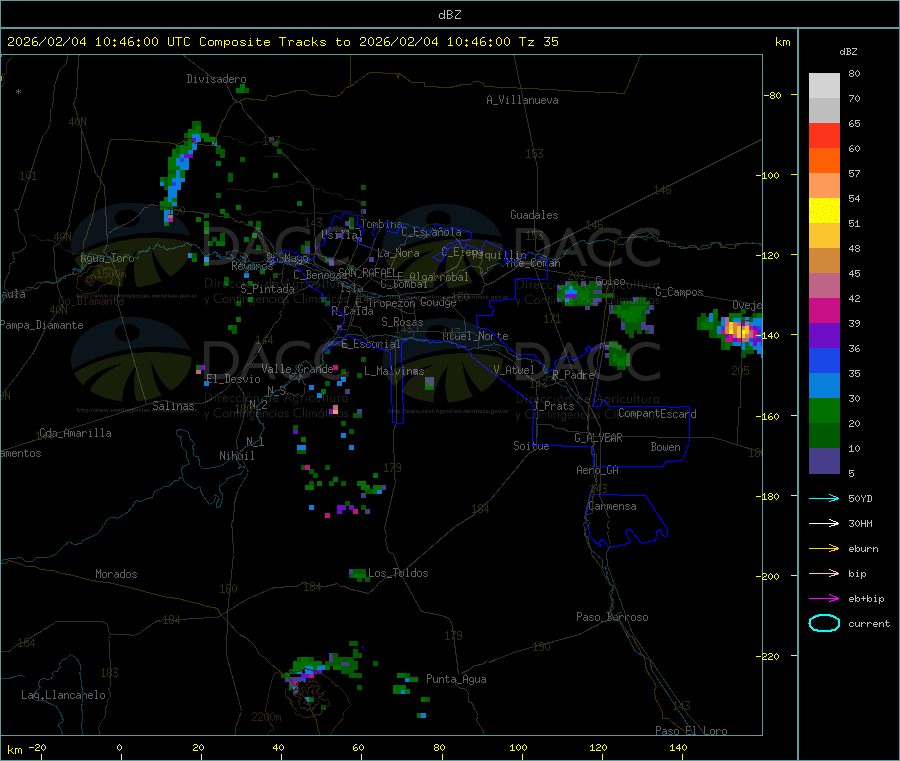Image resolution: width=900 pixels, height=761 pixels.
Task: Click the 'Pampa_Diamante' map label
Action: point(42,325)
